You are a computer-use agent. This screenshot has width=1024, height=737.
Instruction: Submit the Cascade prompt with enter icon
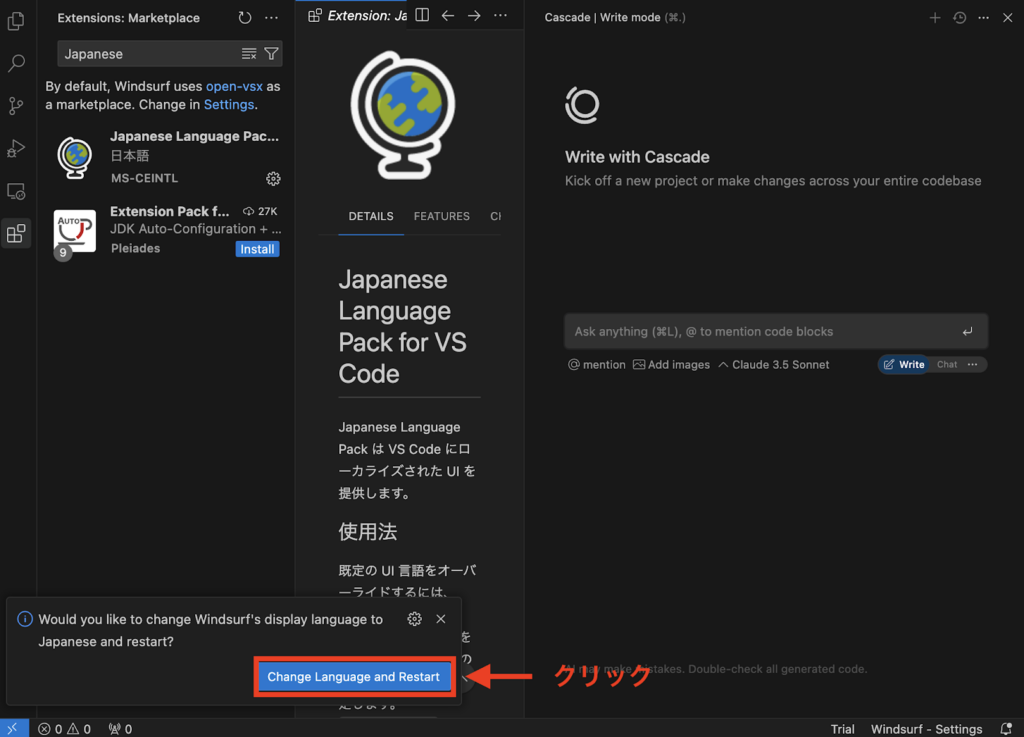point(967,332)
